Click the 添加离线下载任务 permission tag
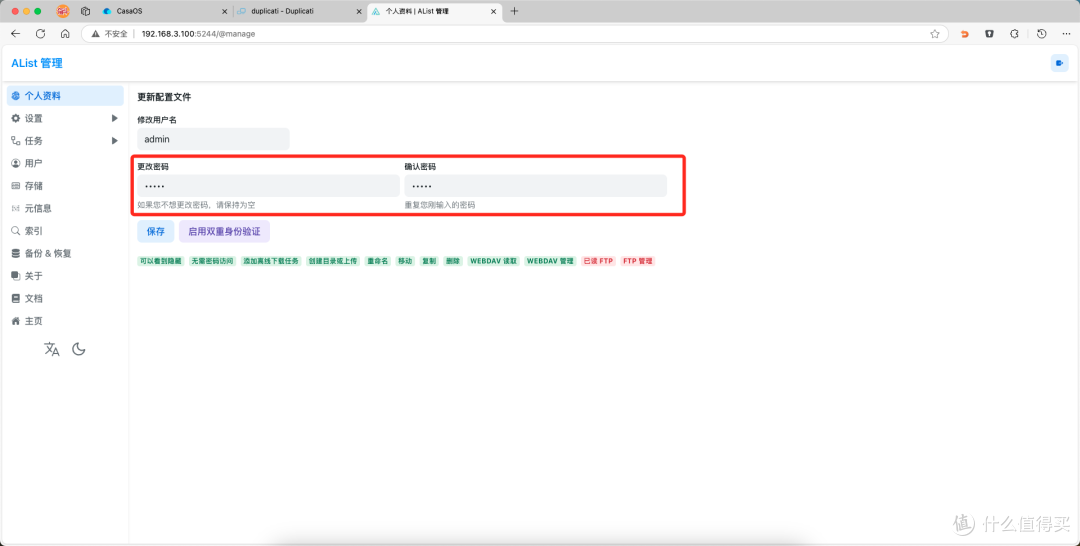 point(271,261)
